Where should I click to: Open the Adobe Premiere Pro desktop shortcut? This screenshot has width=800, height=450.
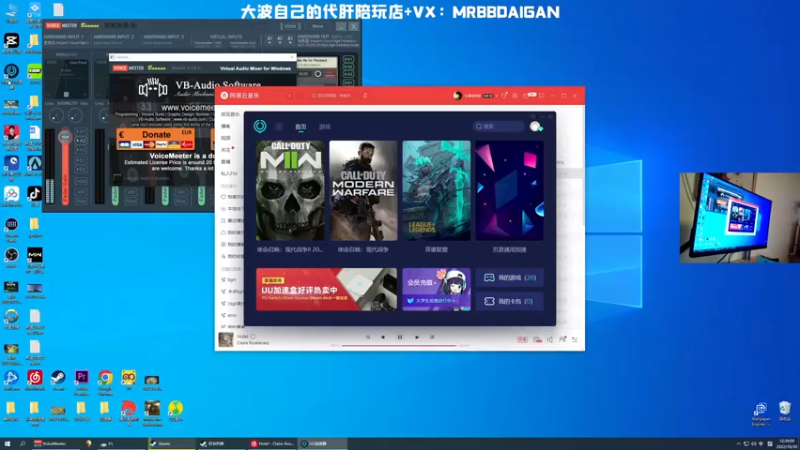(82, 382)
